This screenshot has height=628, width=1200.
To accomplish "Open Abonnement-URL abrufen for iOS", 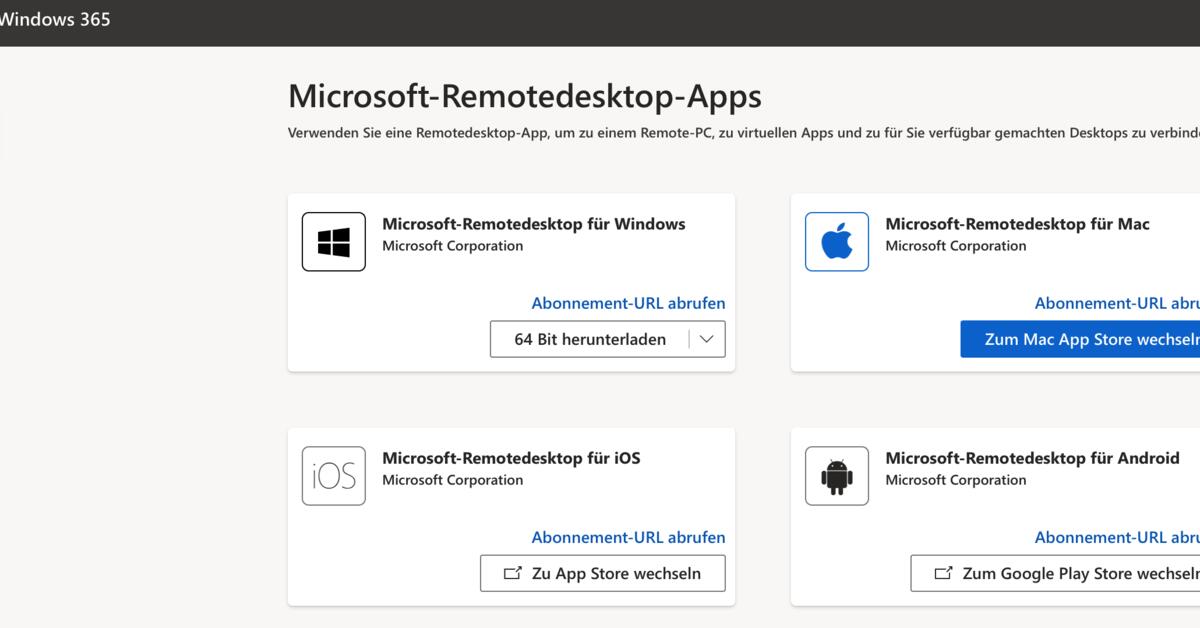I will coord(629,537).
